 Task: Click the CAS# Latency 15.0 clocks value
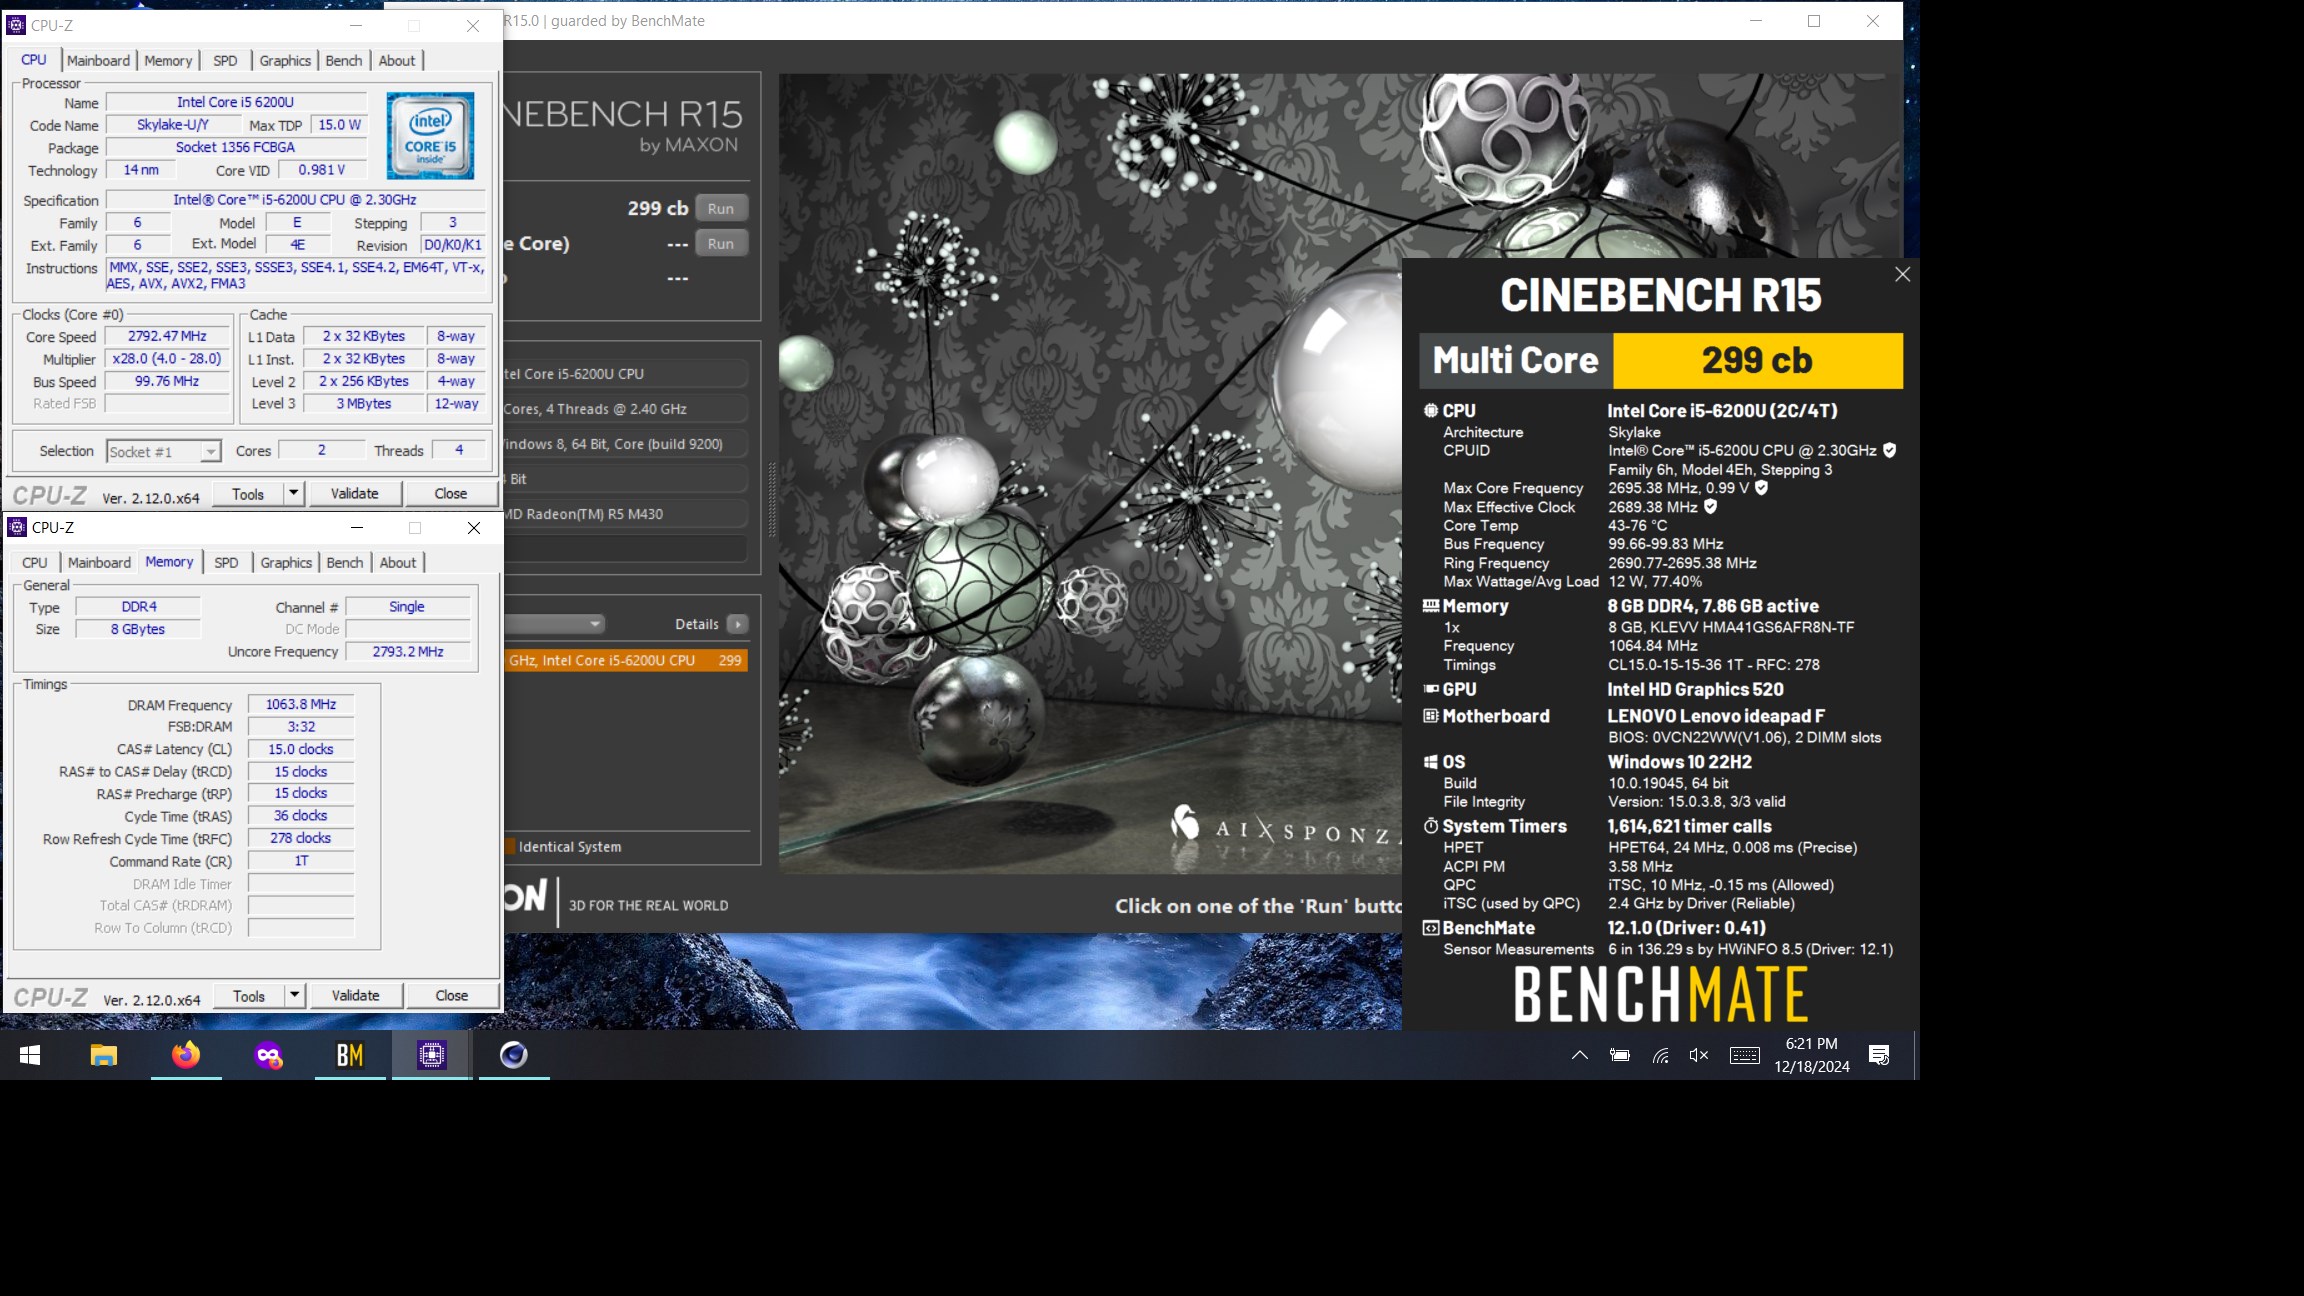point(301,749)
